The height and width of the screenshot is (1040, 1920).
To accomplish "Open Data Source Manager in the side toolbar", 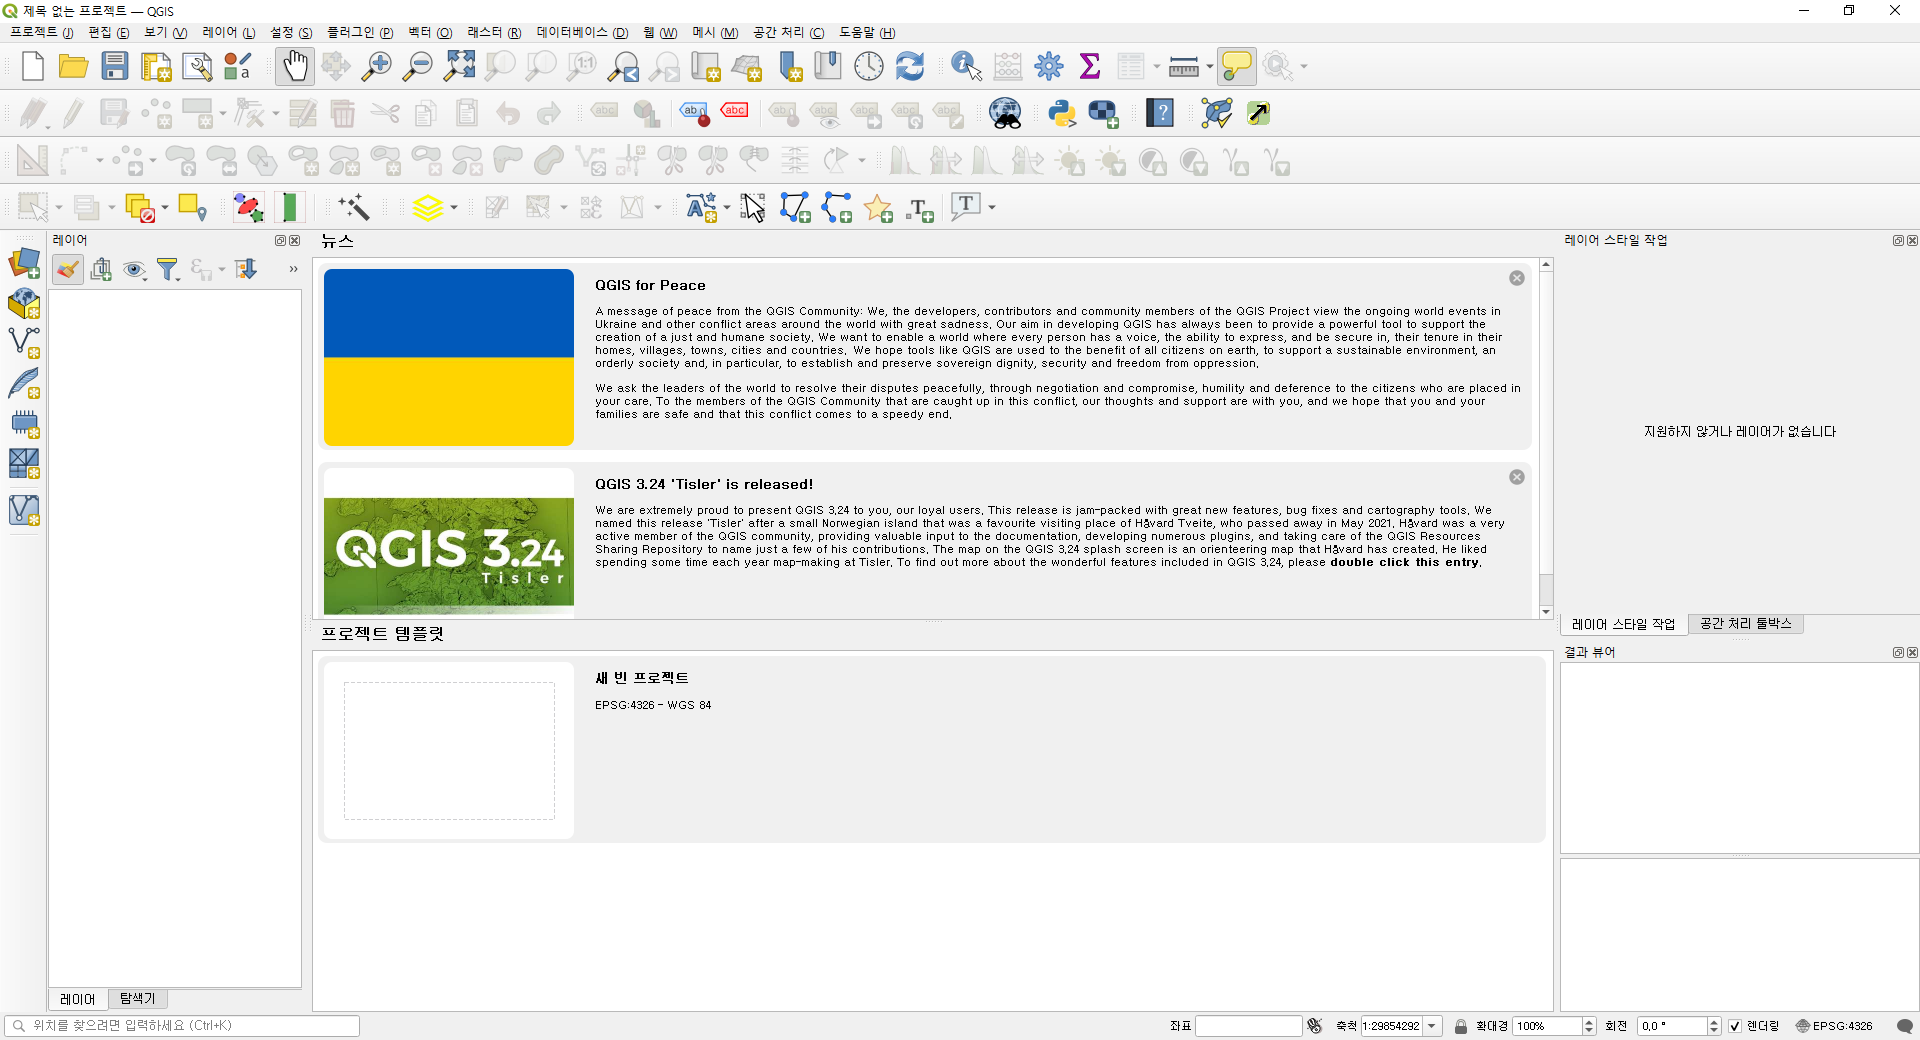I will tap(24, 264).
